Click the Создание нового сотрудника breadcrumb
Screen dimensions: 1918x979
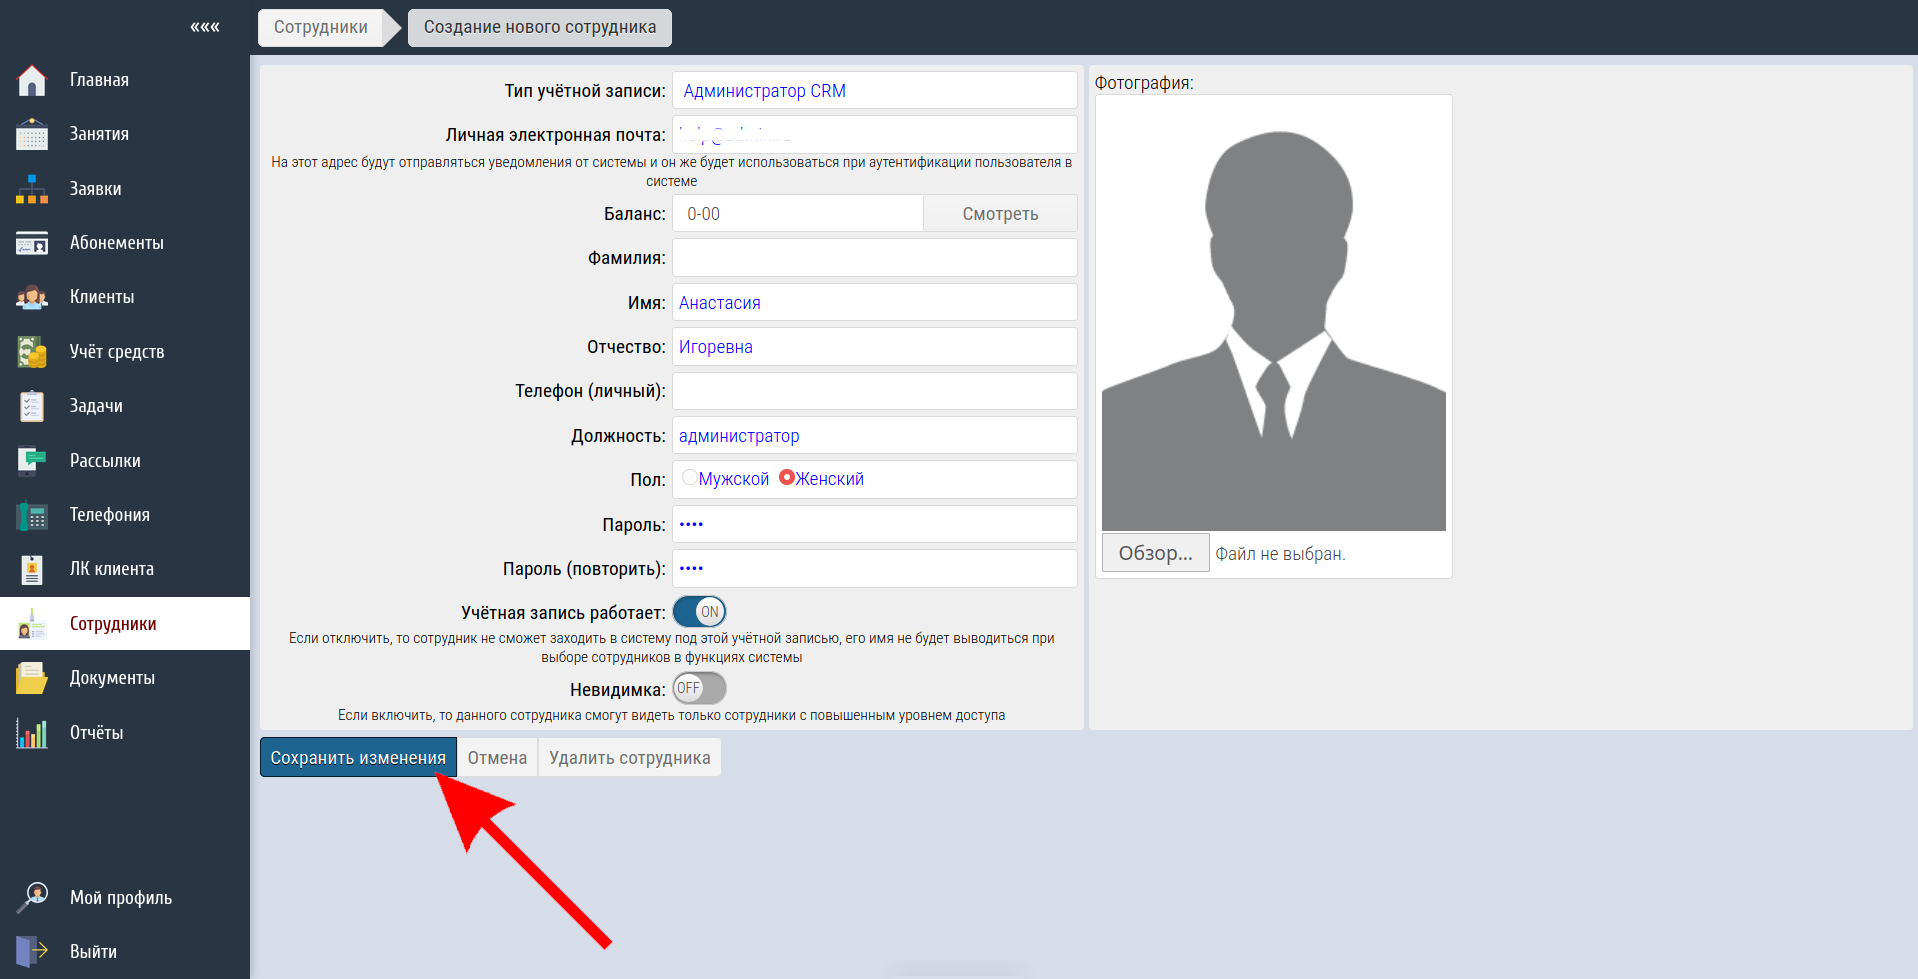tap(540, 27)
